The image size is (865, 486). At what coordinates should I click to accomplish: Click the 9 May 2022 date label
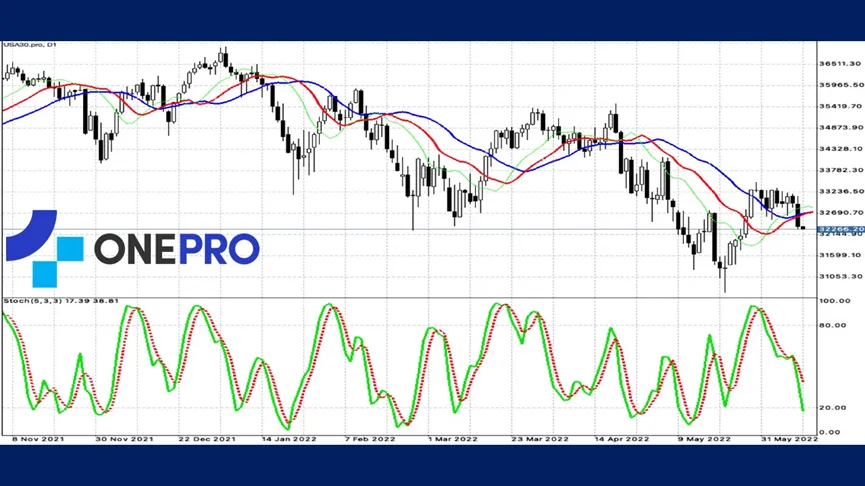click(x=704, y=439)
